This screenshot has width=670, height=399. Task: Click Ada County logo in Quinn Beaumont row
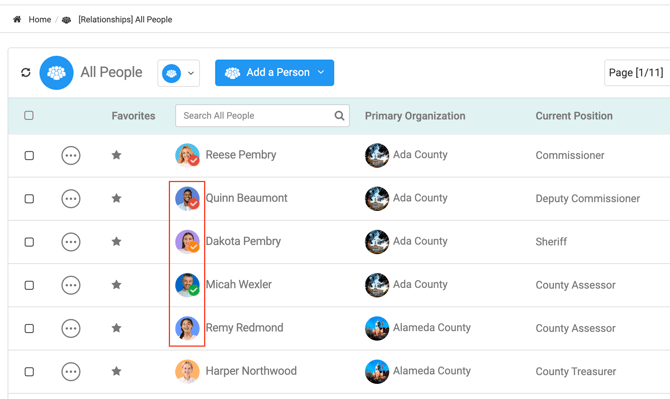[377, 198]
